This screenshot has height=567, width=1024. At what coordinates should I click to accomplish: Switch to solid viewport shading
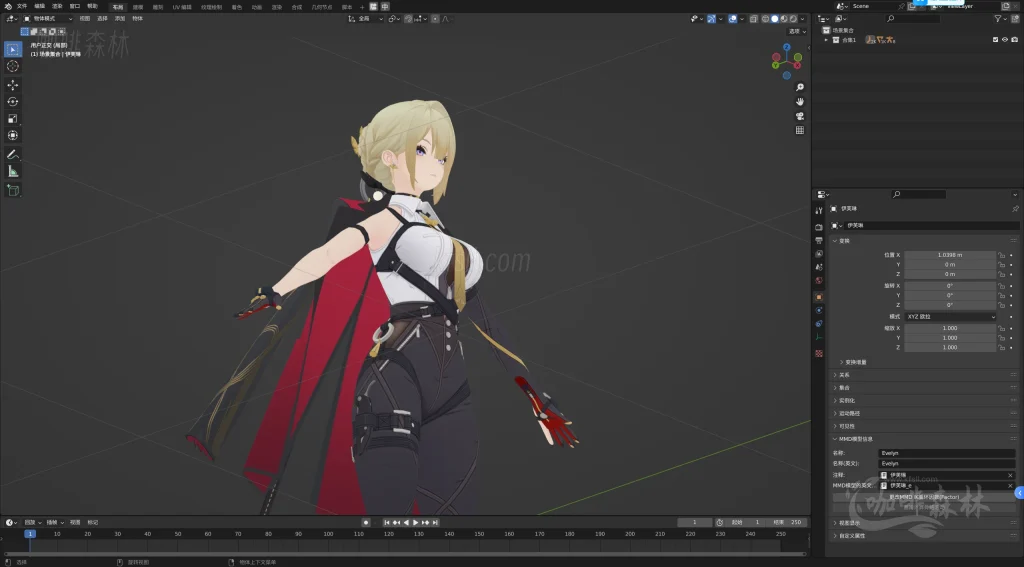(x=775, y=19)
